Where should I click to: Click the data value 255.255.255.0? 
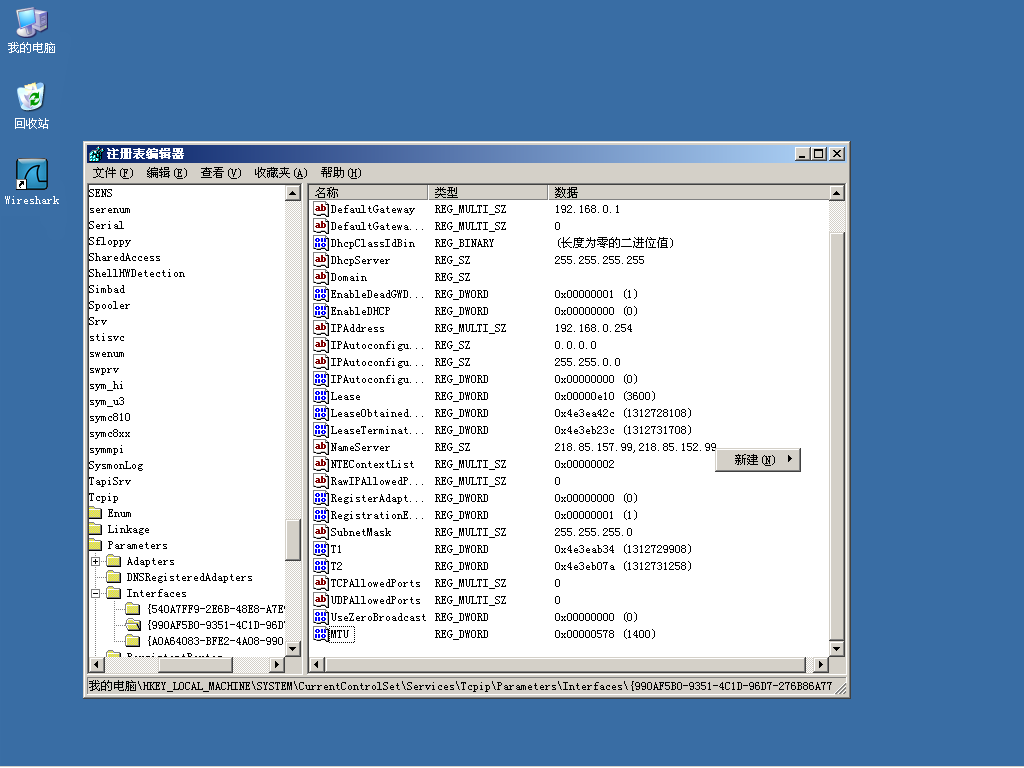point(593,532)
